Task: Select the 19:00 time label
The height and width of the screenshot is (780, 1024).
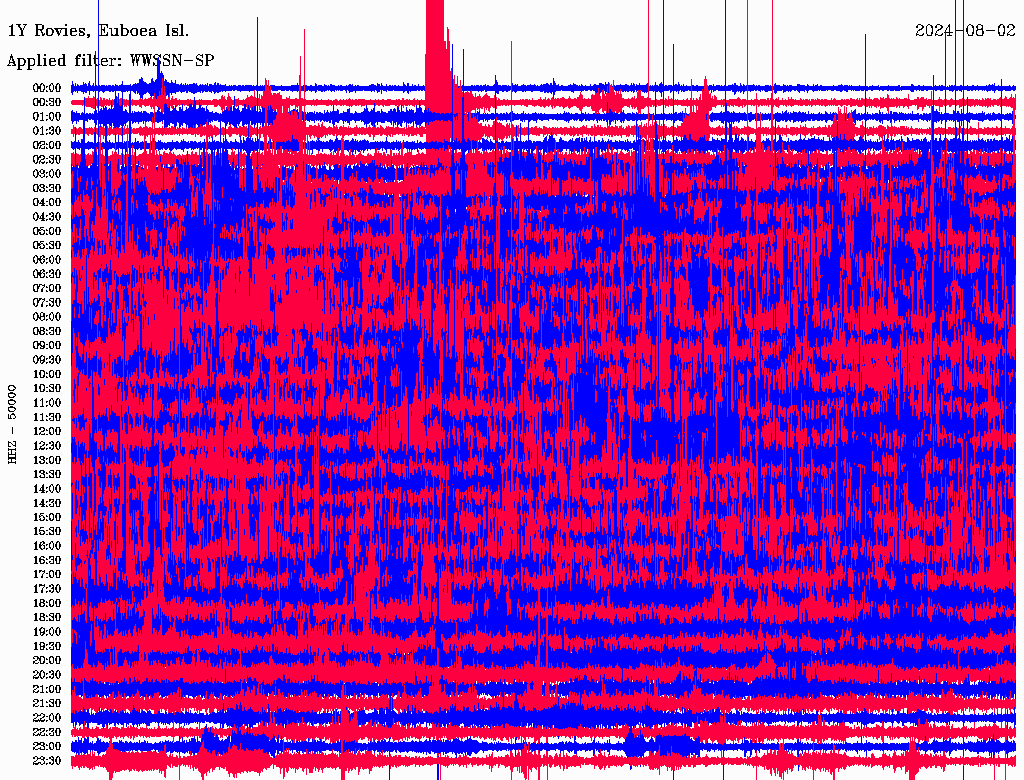Action: coord(47,632)
